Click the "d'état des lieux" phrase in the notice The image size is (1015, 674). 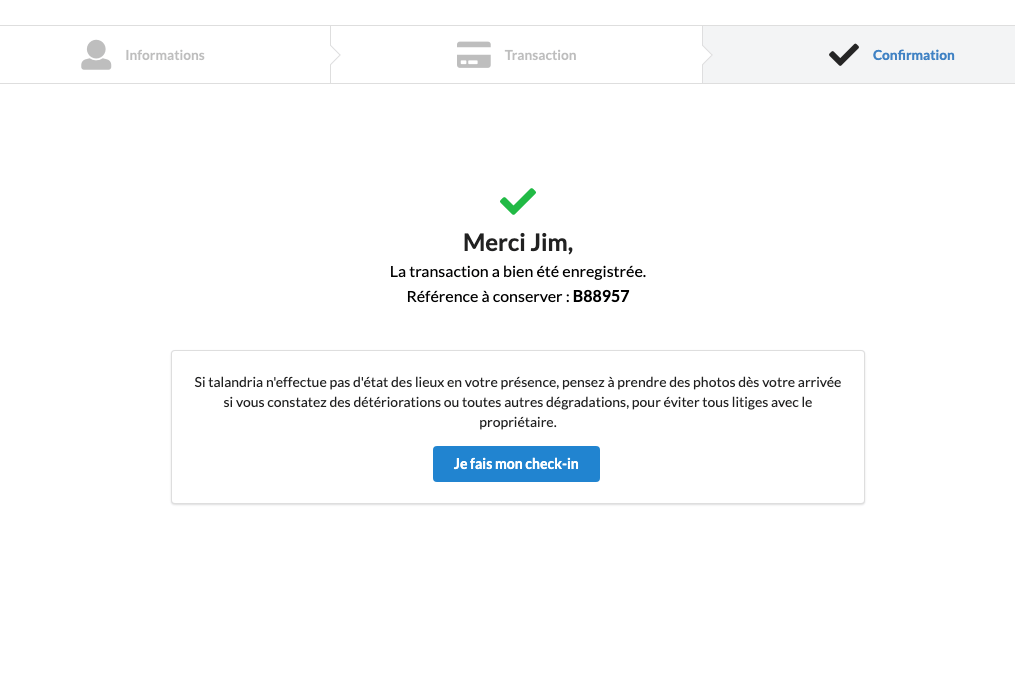click(397, 382)
